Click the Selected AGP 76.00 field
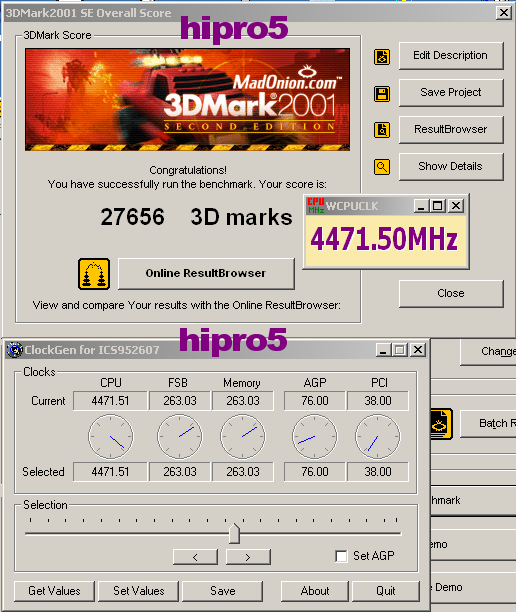 coord(315,472)
